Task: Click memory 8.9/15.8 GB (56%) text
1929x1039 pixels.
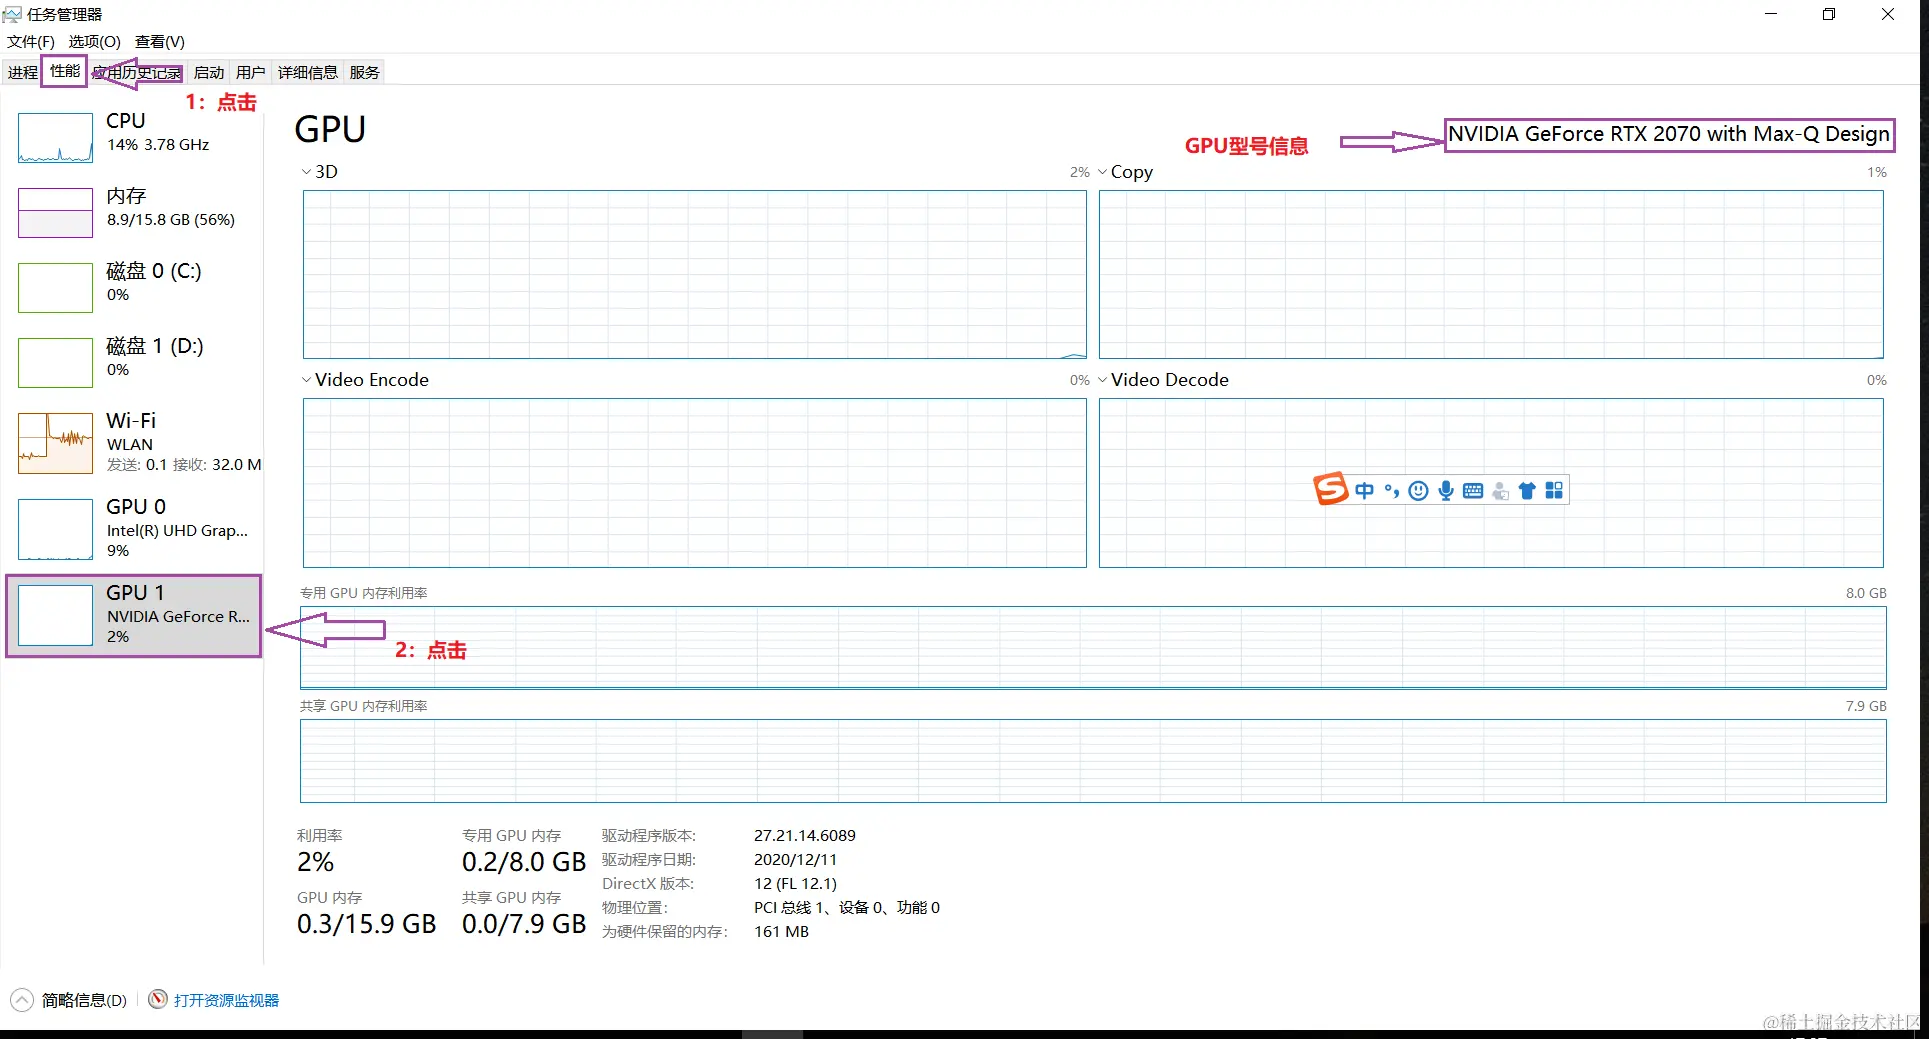Action: point(171,220)
